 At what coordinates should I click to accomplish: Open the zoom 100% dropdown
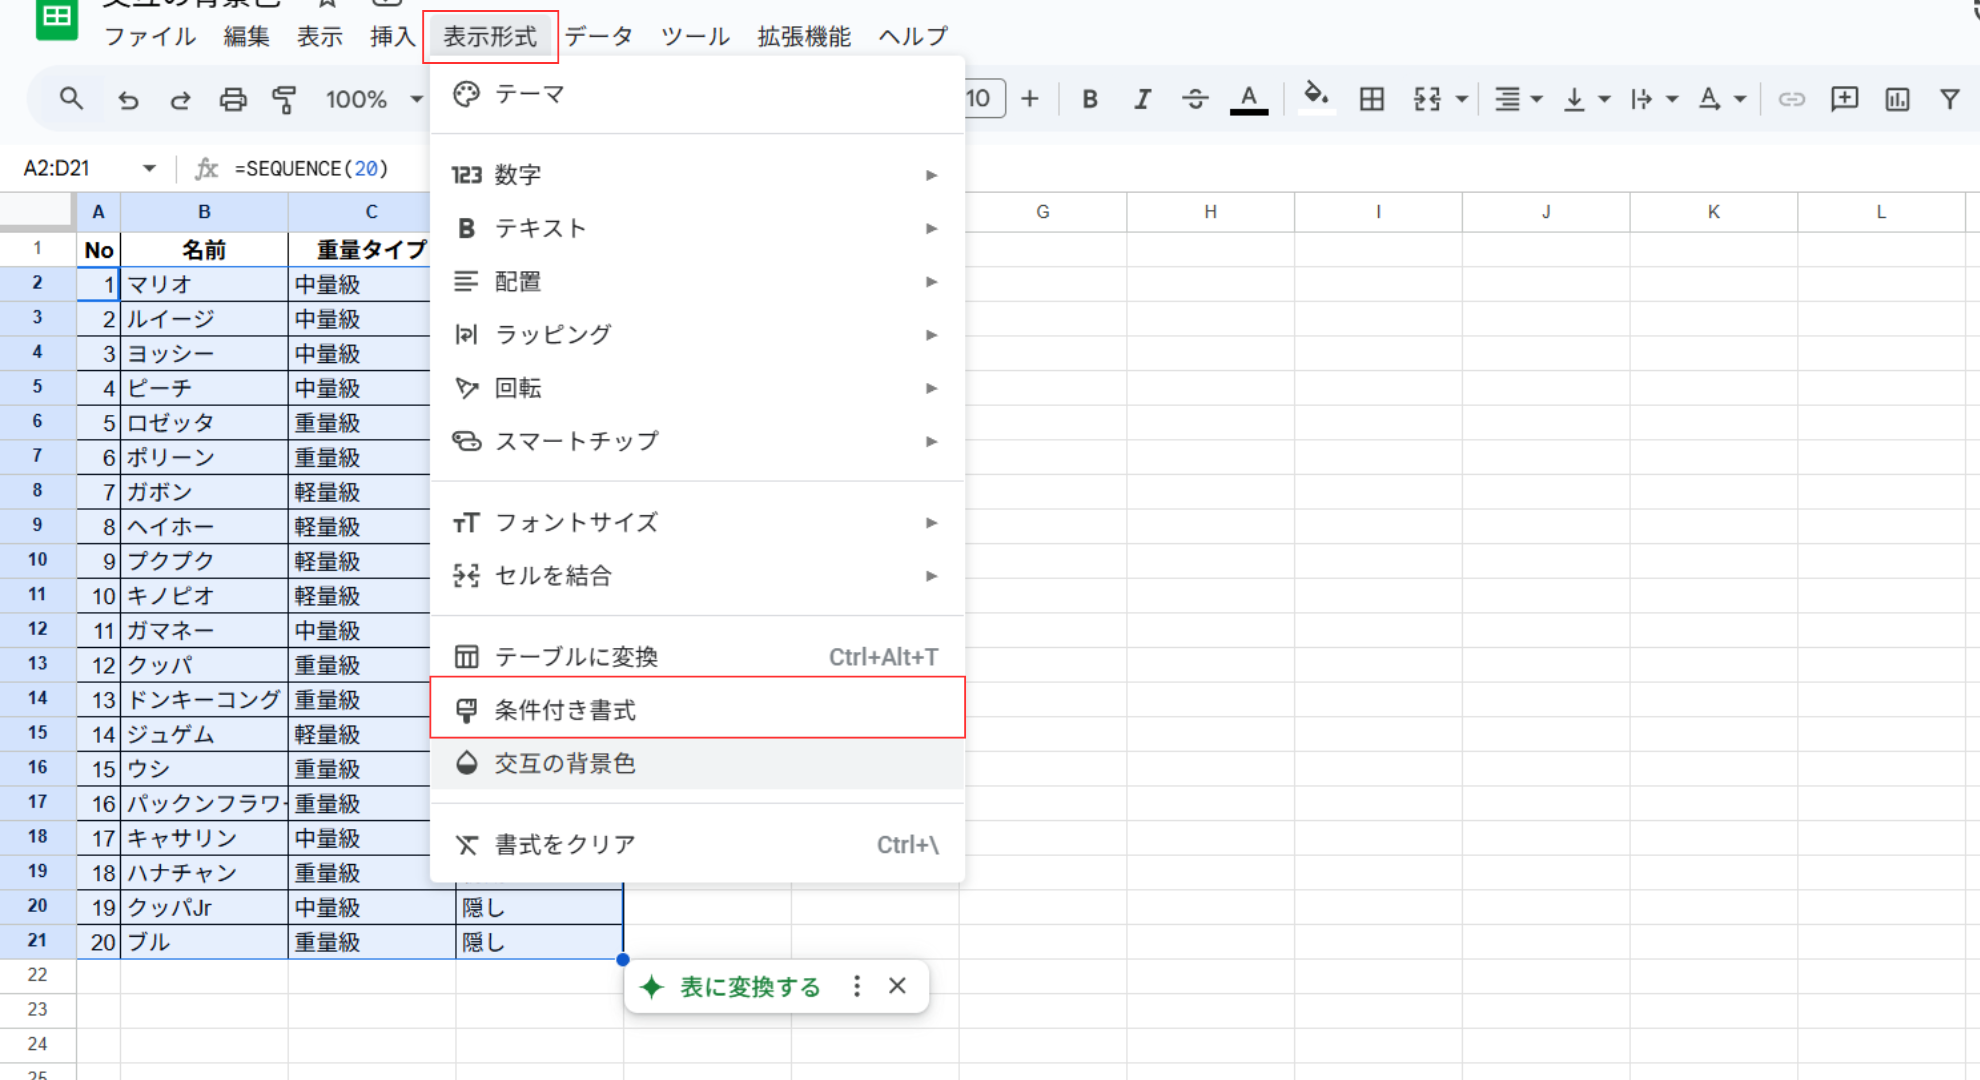(x=373, y=99)
